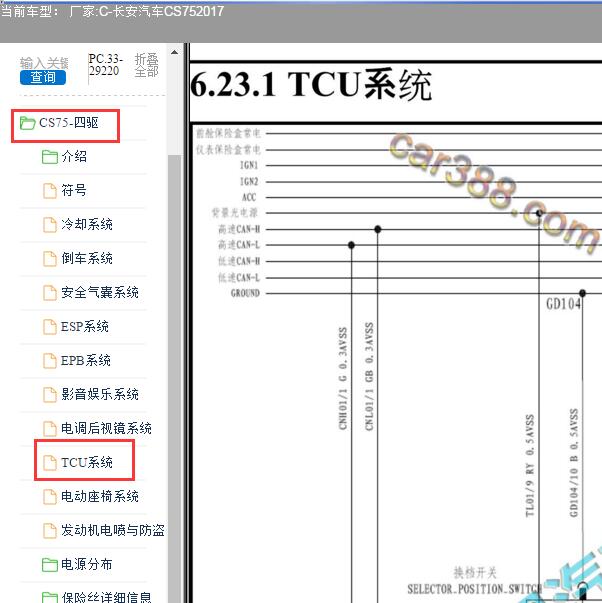Select the TCU系统 tree item
The image size is (602, 603).
point(87,462)
